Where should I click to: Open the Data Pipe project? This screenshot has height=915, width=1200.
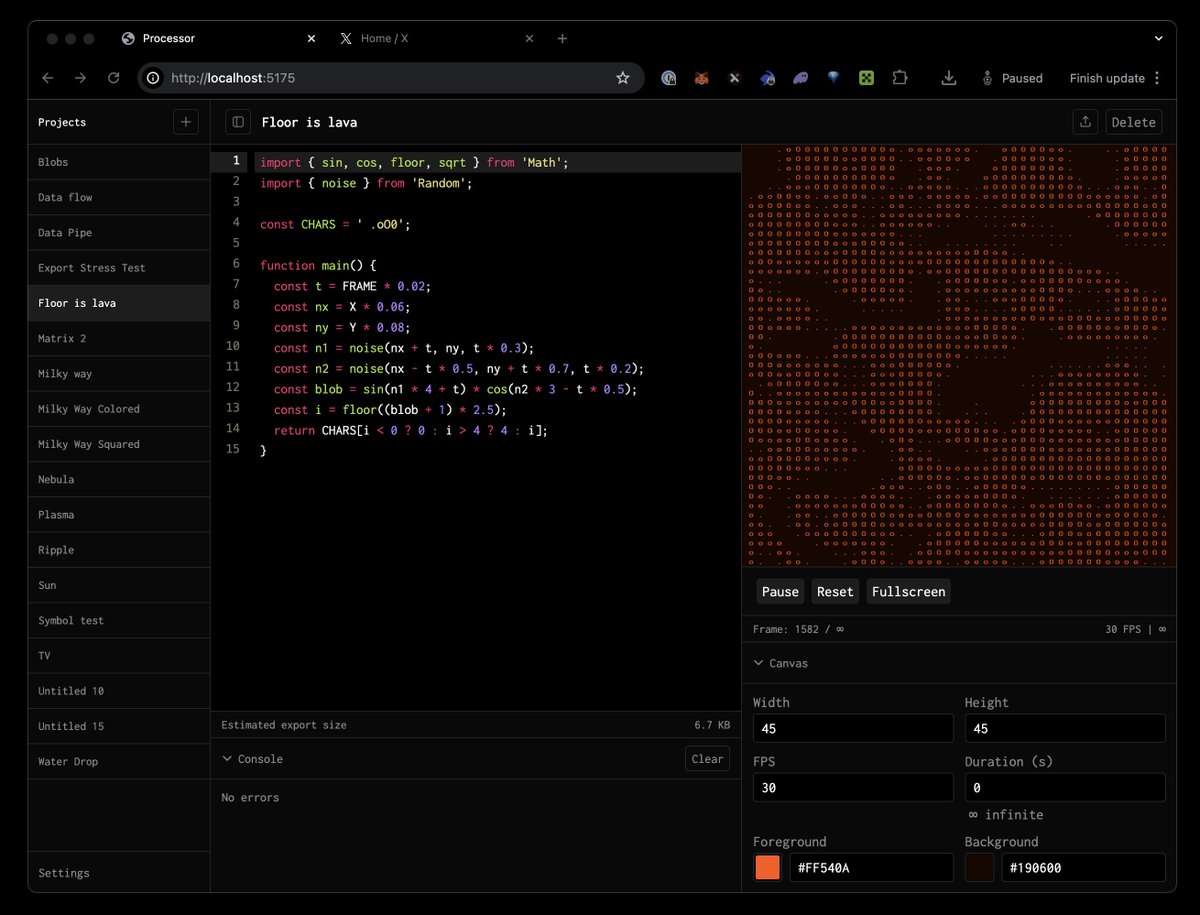119,232
